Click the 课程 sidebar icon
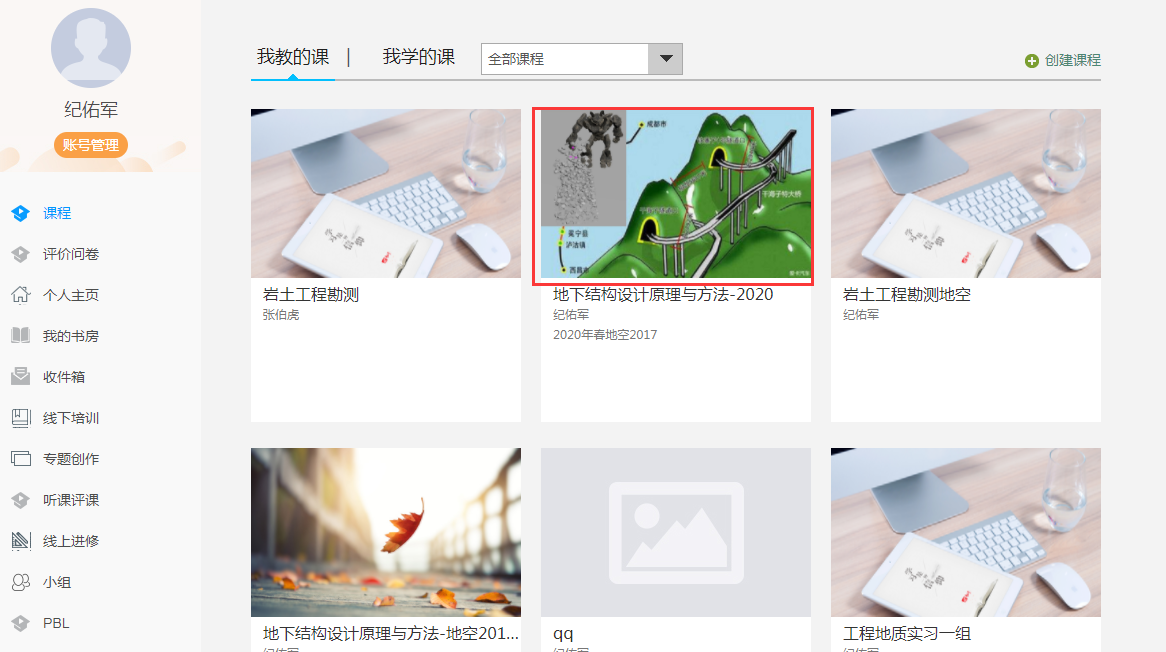This screenshot has height=652, width=1166. 20,213
